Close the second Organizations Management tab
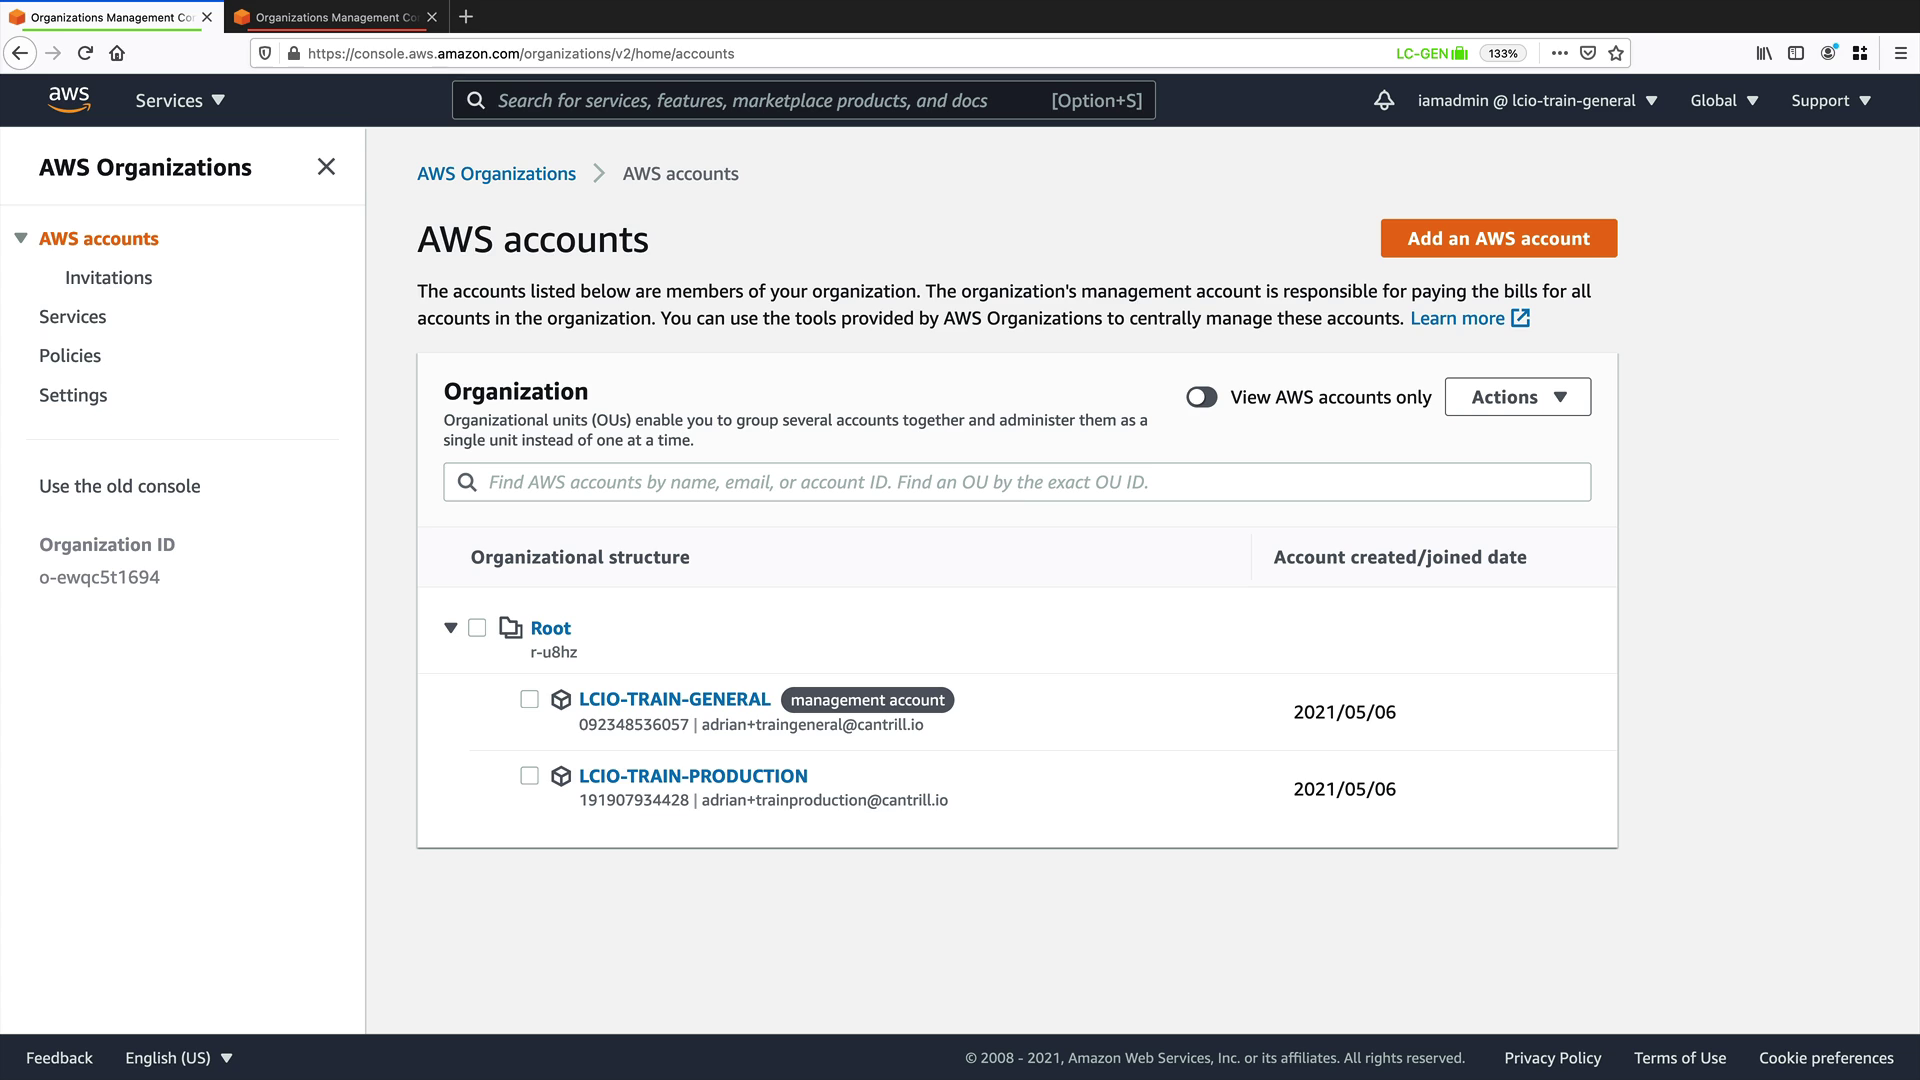This screenshot has height=1080, width=1920. point(432,17)
